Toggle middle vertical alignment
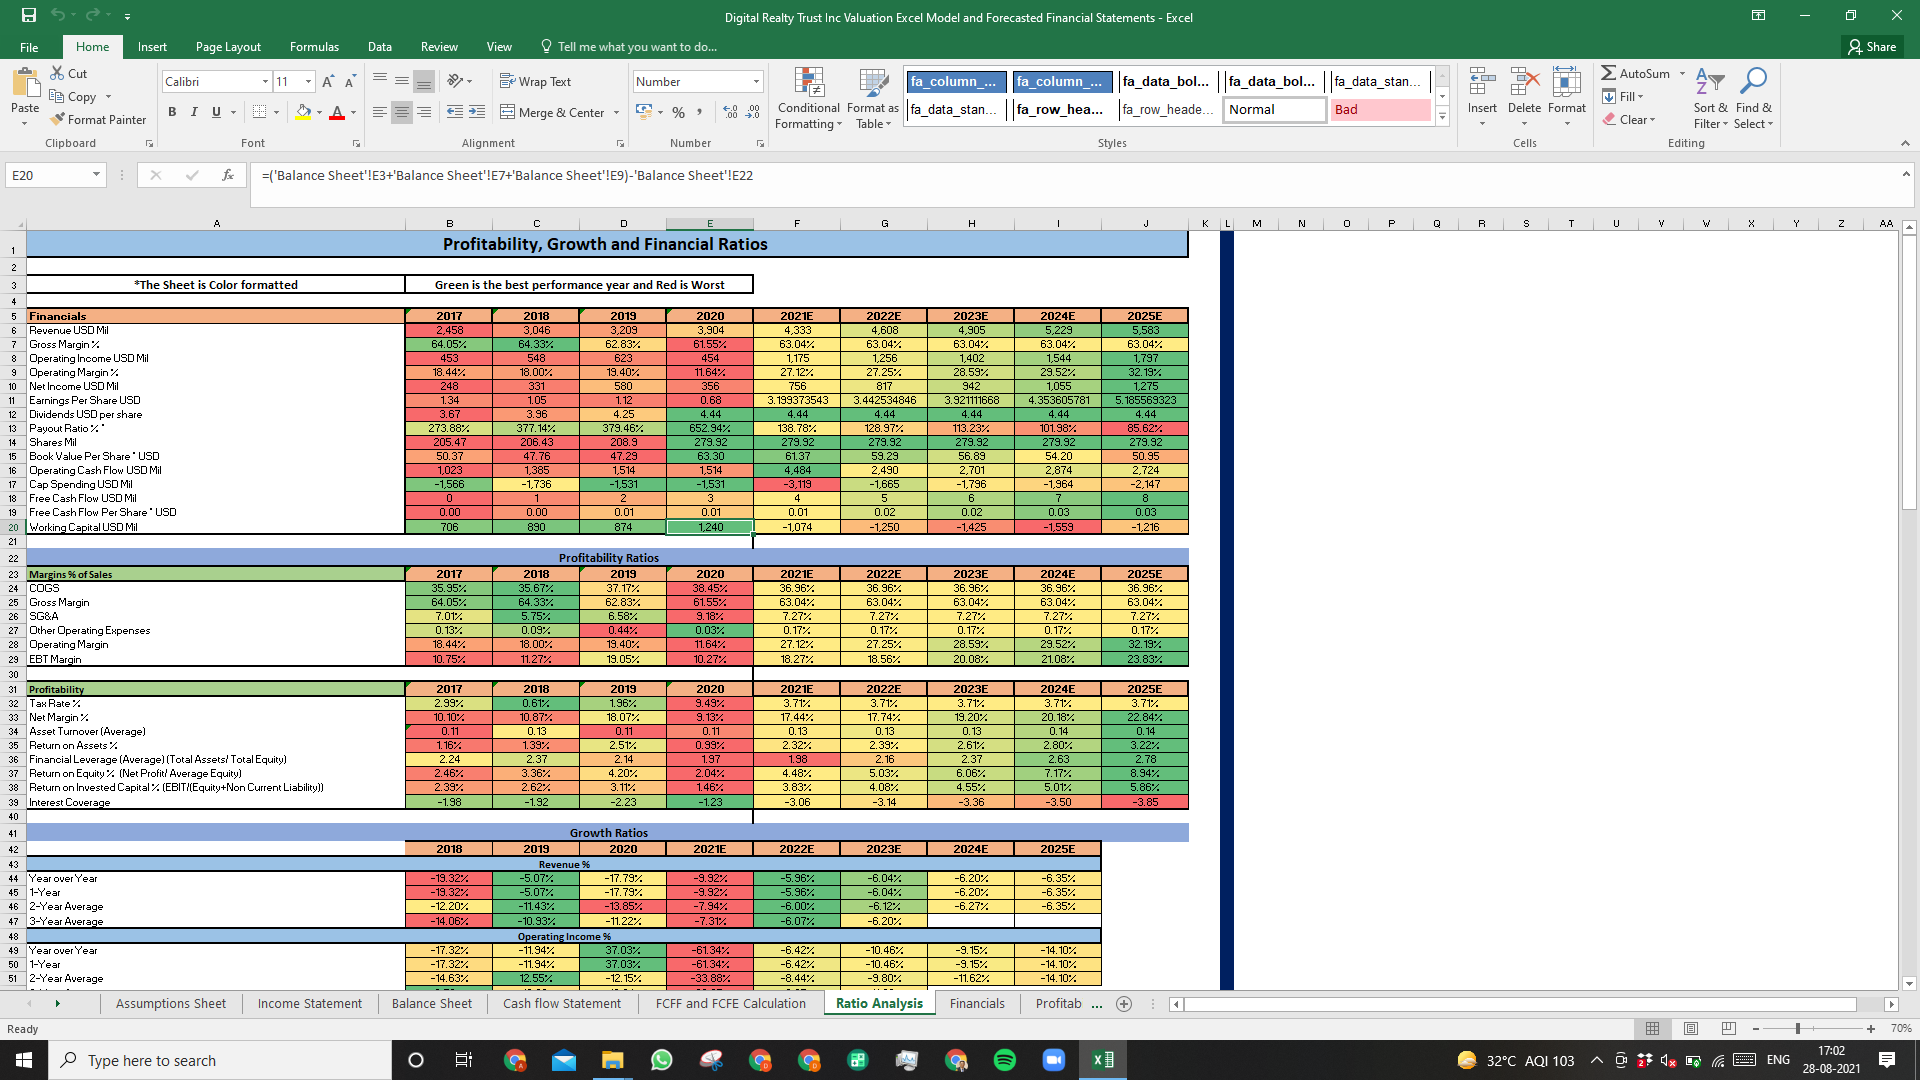 point(401,81)
